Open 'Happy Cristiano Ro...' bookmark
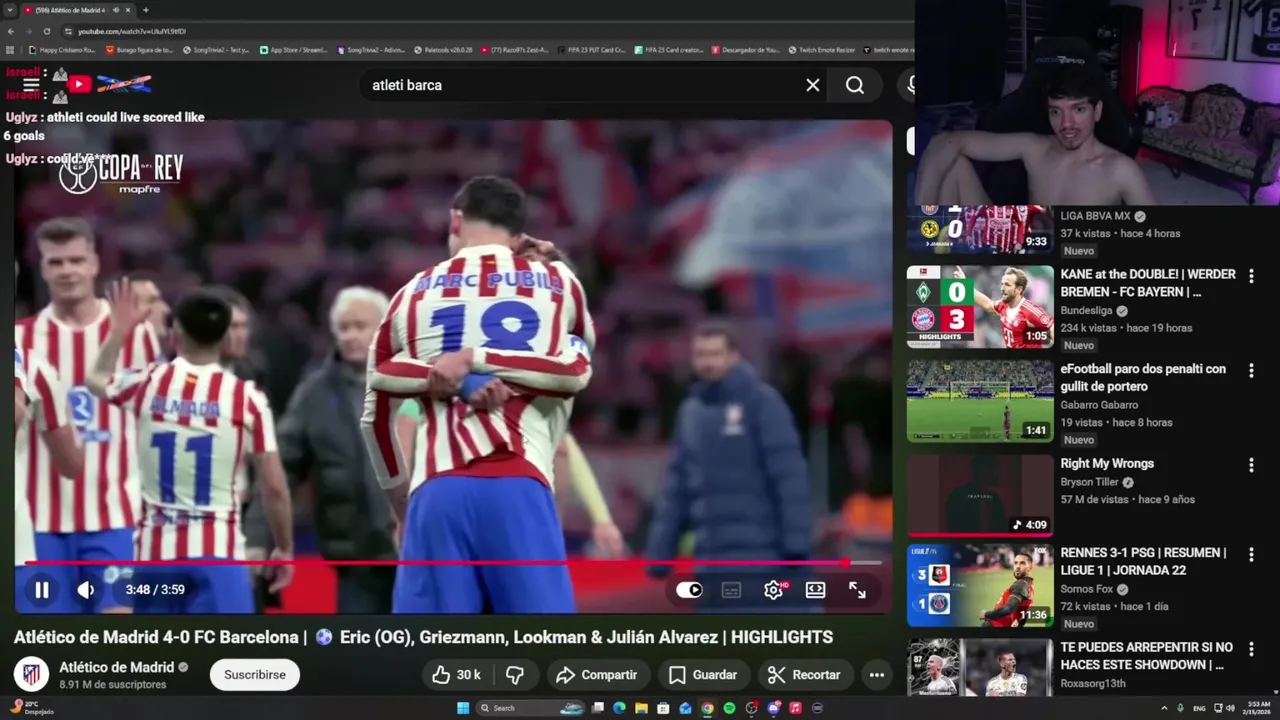The image size is (1280, 720). click(62, 49)
